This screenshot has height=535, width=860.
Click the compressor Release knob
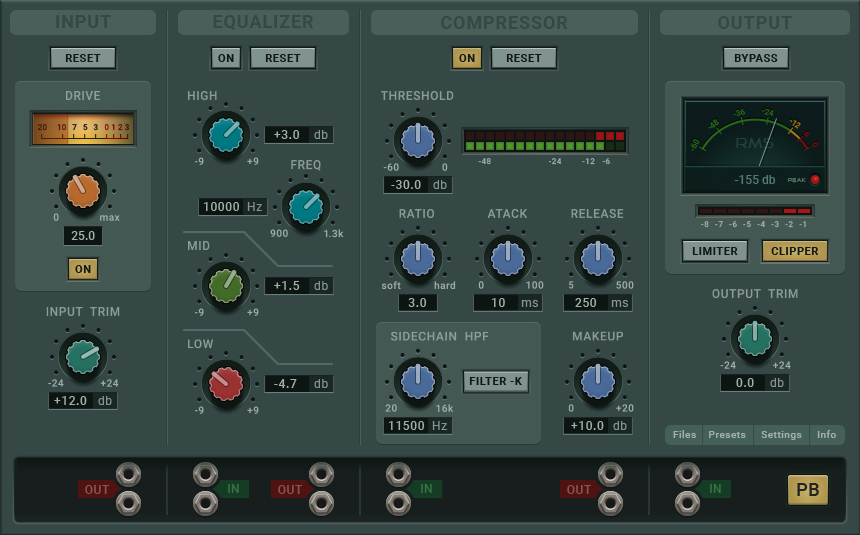click(598, 258)
